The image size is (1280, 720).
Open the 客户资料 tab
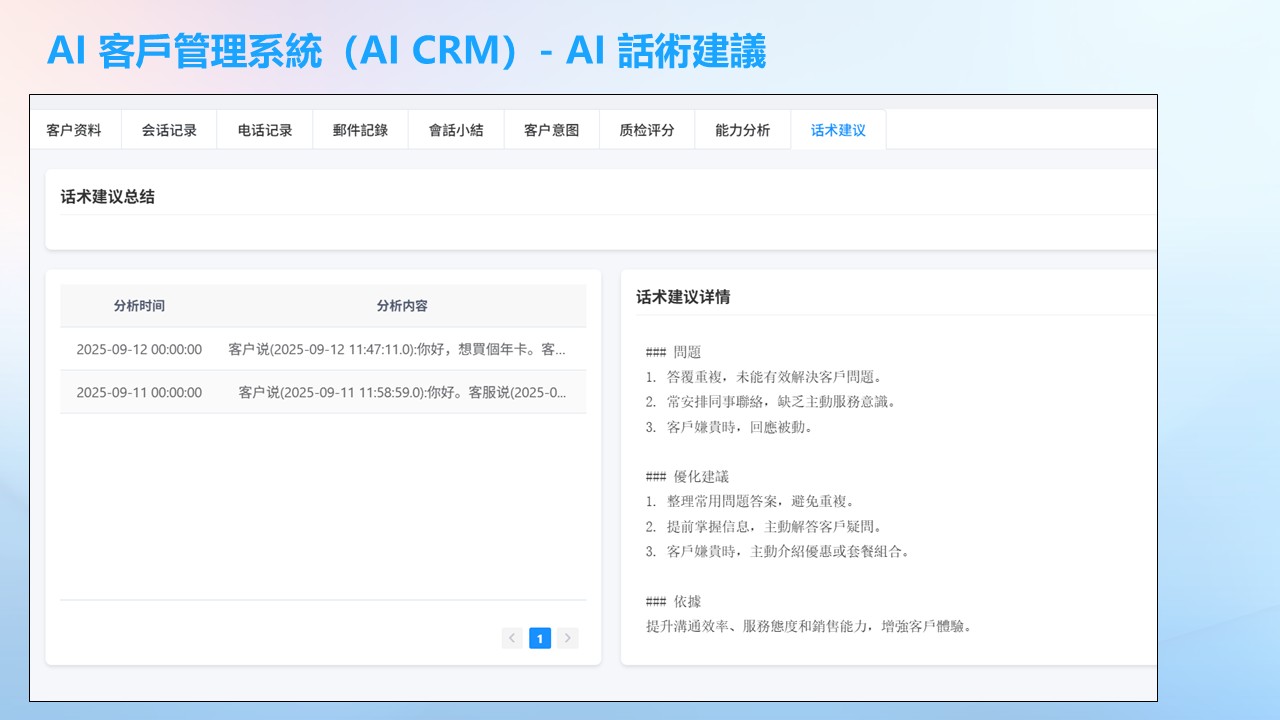pos(74,130)
